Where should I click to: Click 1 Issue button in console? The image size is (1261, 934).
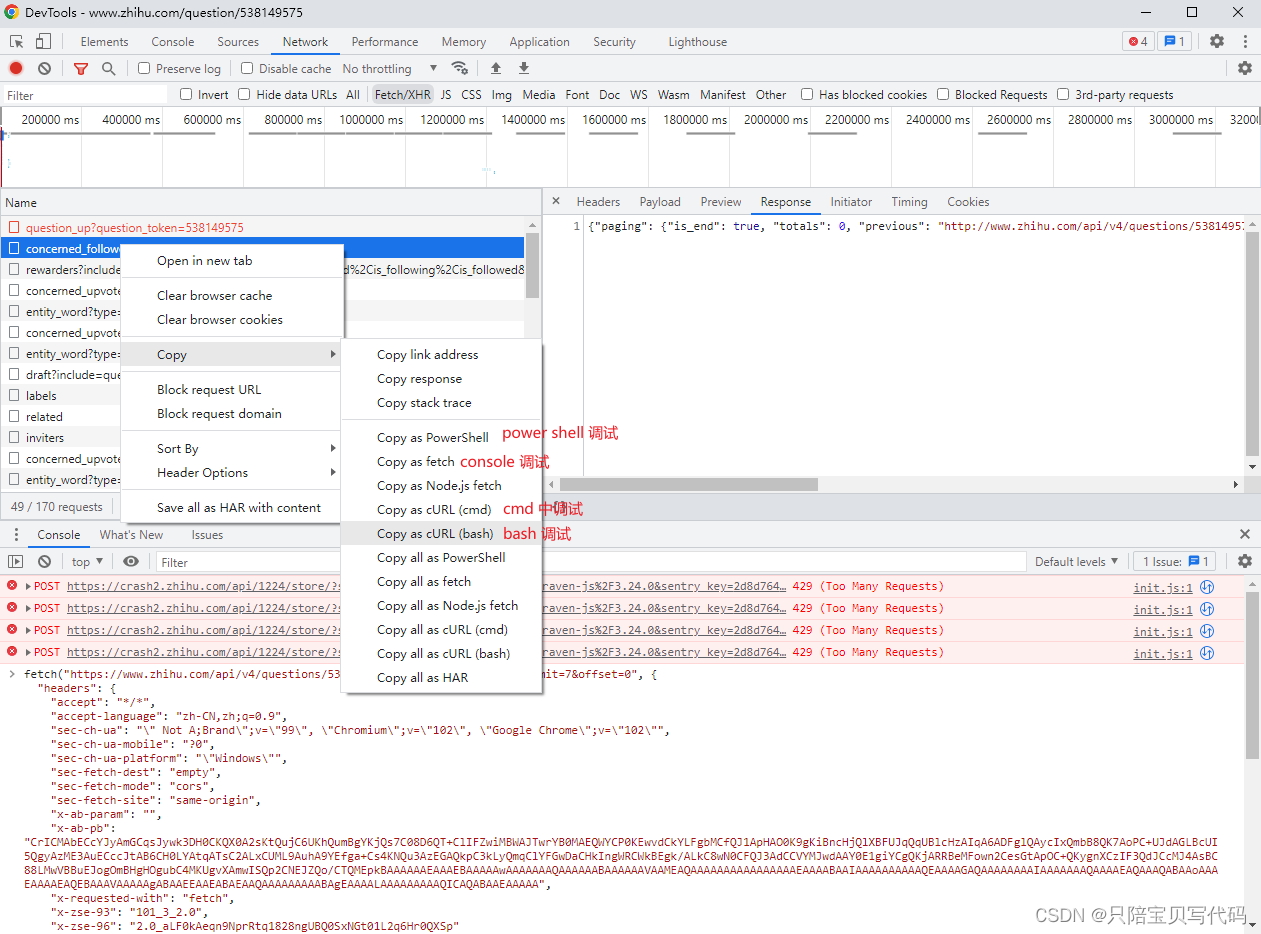(1176, 561)
